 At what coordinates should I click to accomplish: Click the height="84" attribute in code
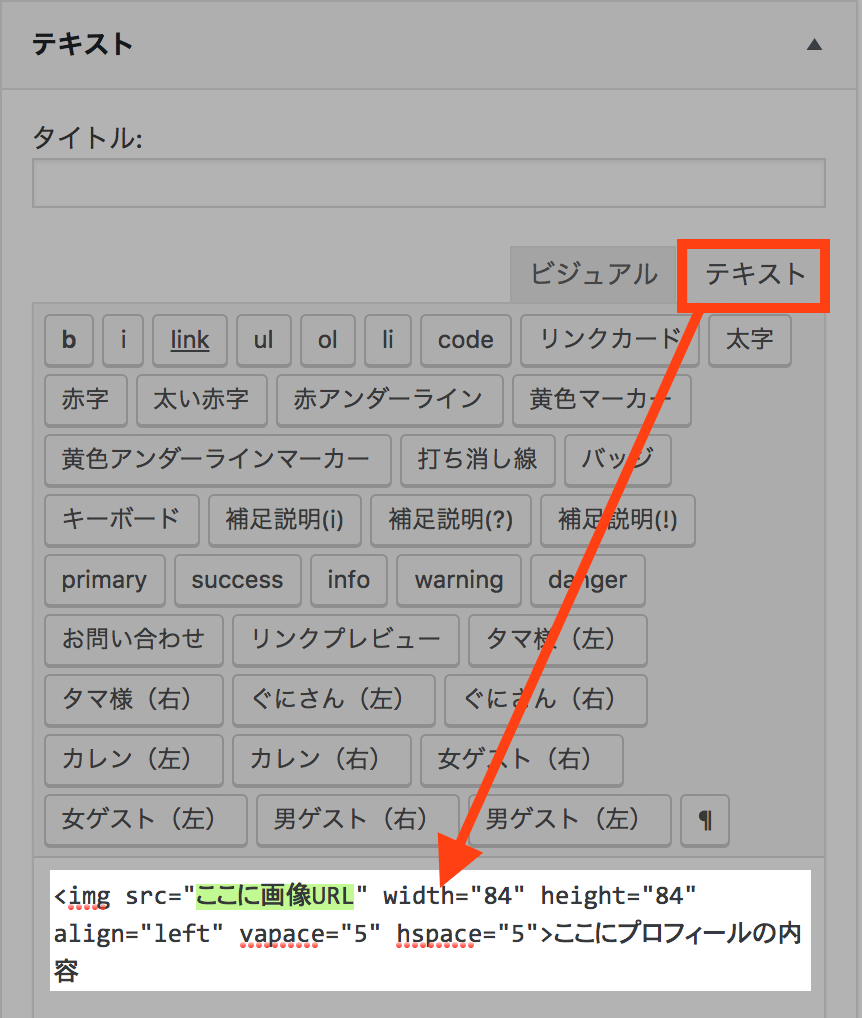click(619, 896)
